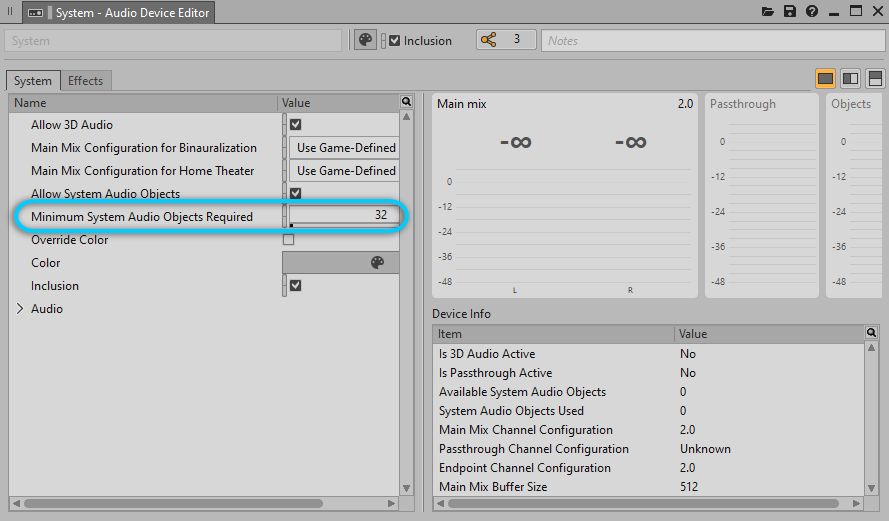Open help with the question mark icon

(x=812, y=12)
